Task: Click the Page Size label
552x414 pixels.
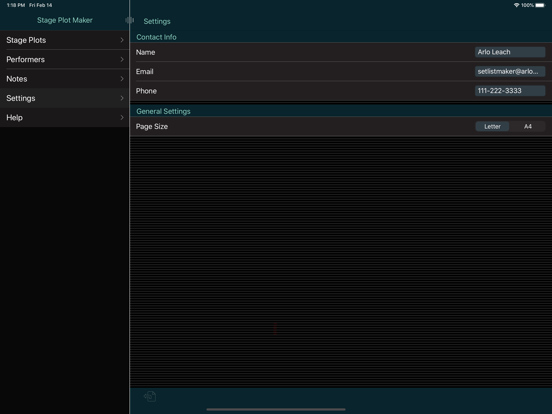Action: tap(152, 126)
